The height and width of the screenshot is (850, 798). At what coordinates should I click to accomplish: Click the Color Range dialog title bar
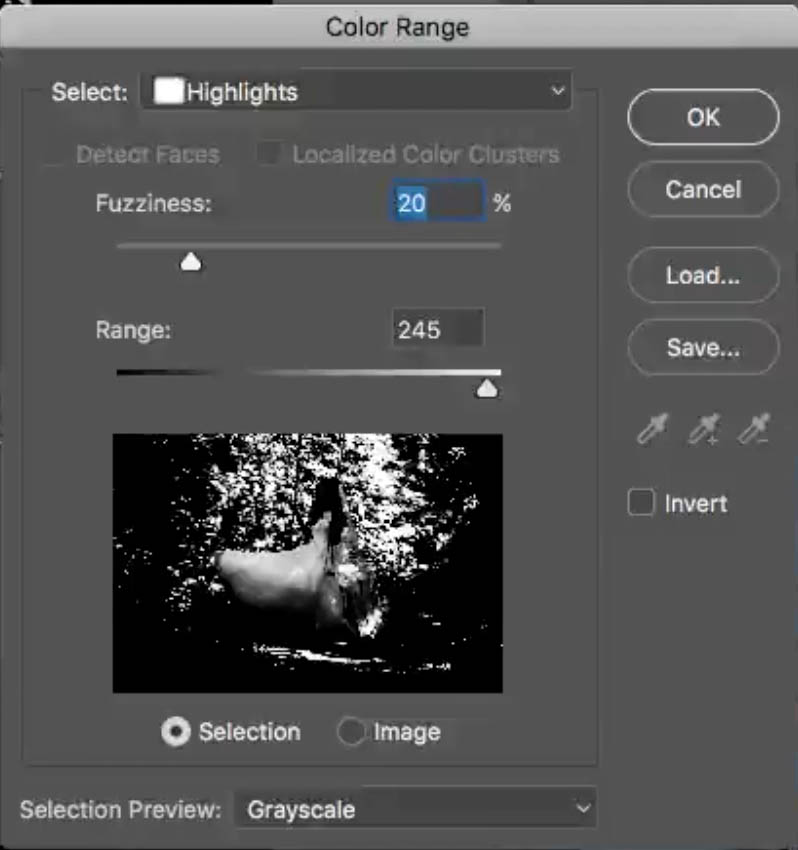point(398,27)
